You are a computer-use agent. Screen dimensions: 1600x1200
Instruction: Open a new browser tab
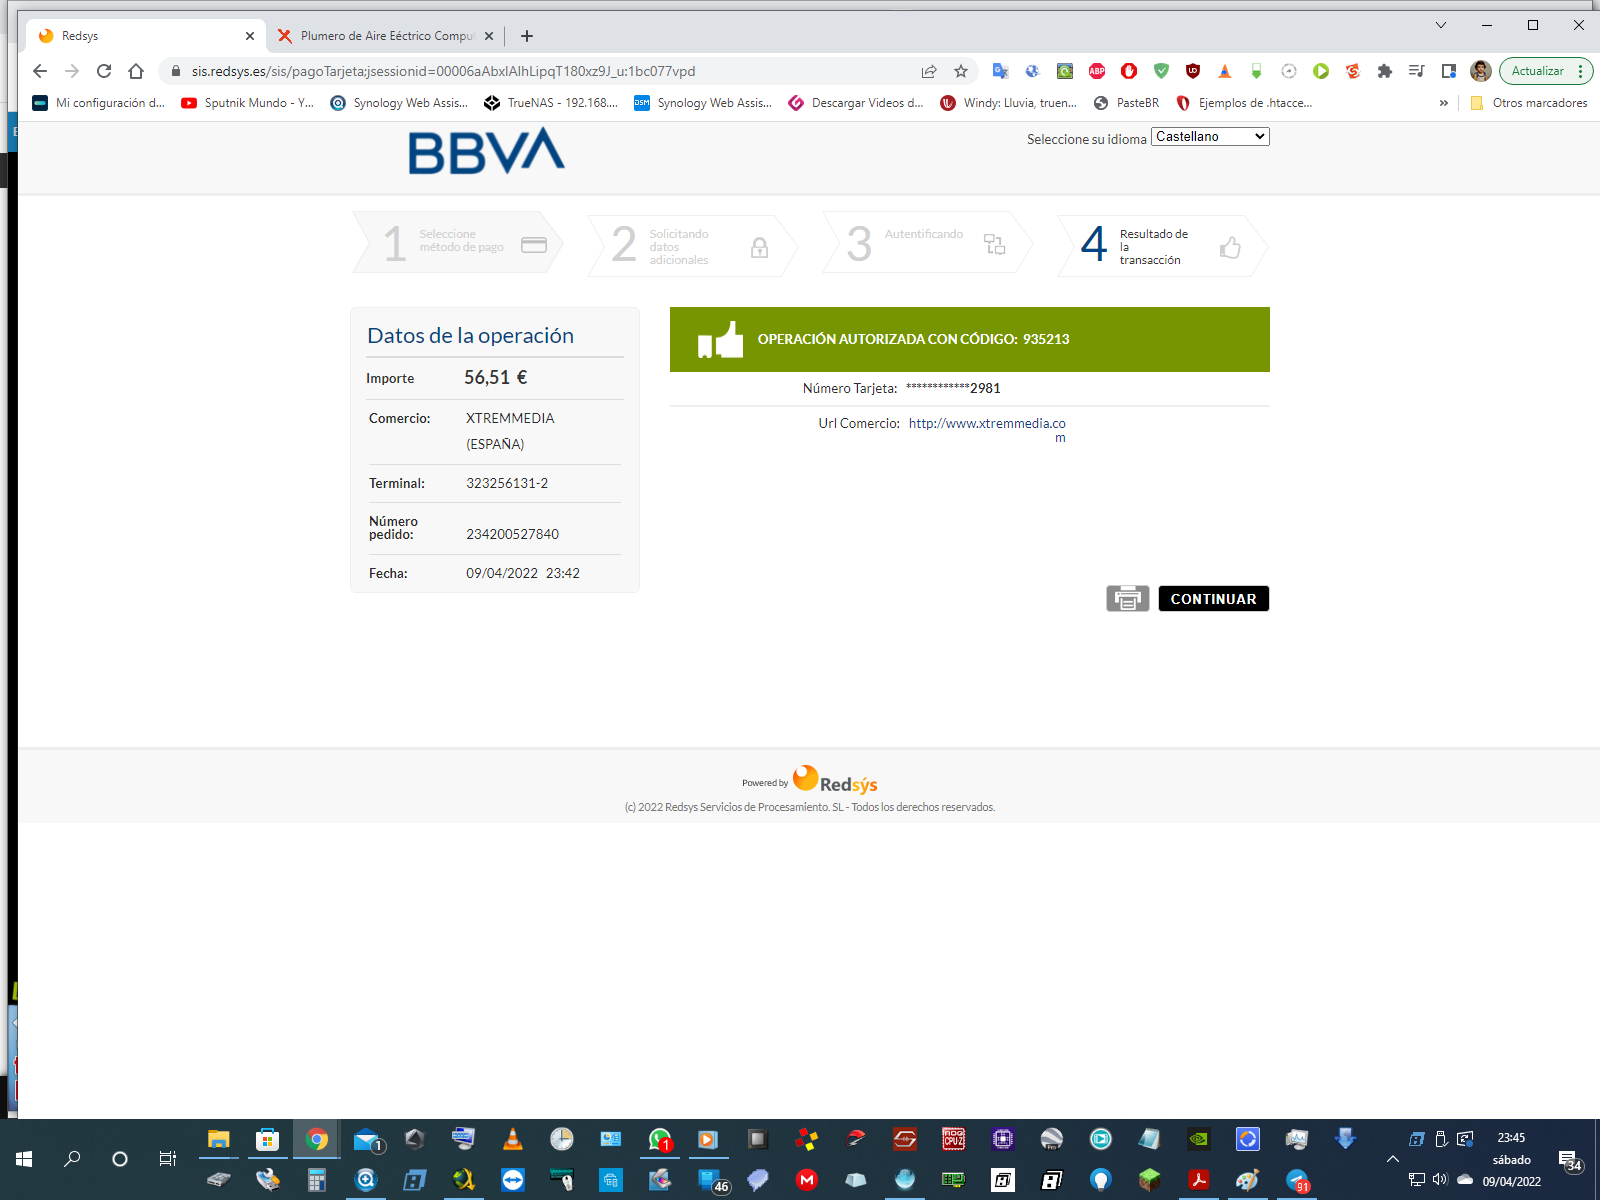click(x=527, y=36)
